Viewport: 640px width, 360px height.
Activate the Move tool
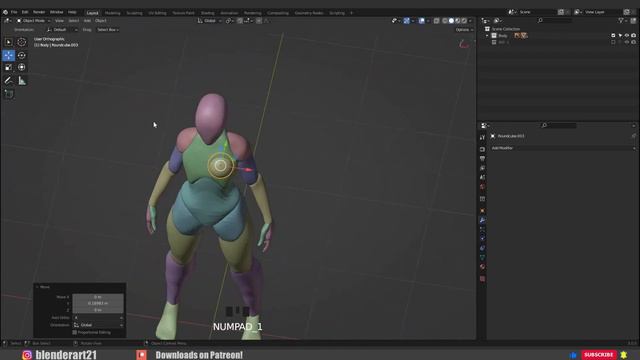(9, 55)
